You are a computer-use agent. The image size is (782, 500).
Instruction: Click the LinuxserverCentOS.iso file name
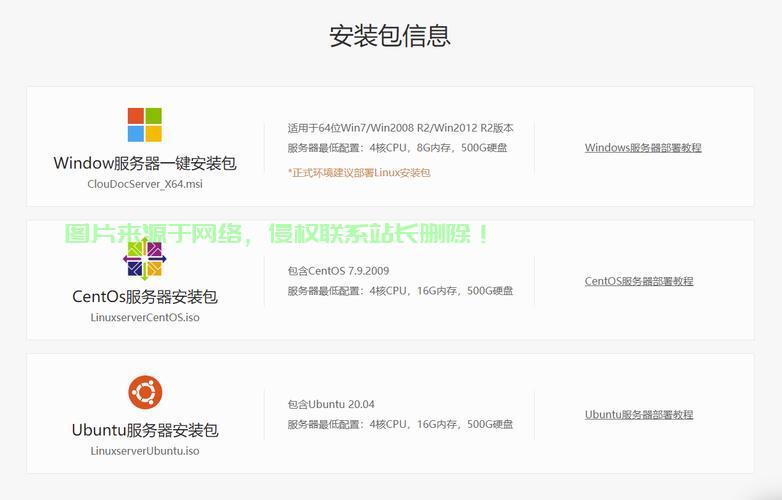[x=144, y=318]
